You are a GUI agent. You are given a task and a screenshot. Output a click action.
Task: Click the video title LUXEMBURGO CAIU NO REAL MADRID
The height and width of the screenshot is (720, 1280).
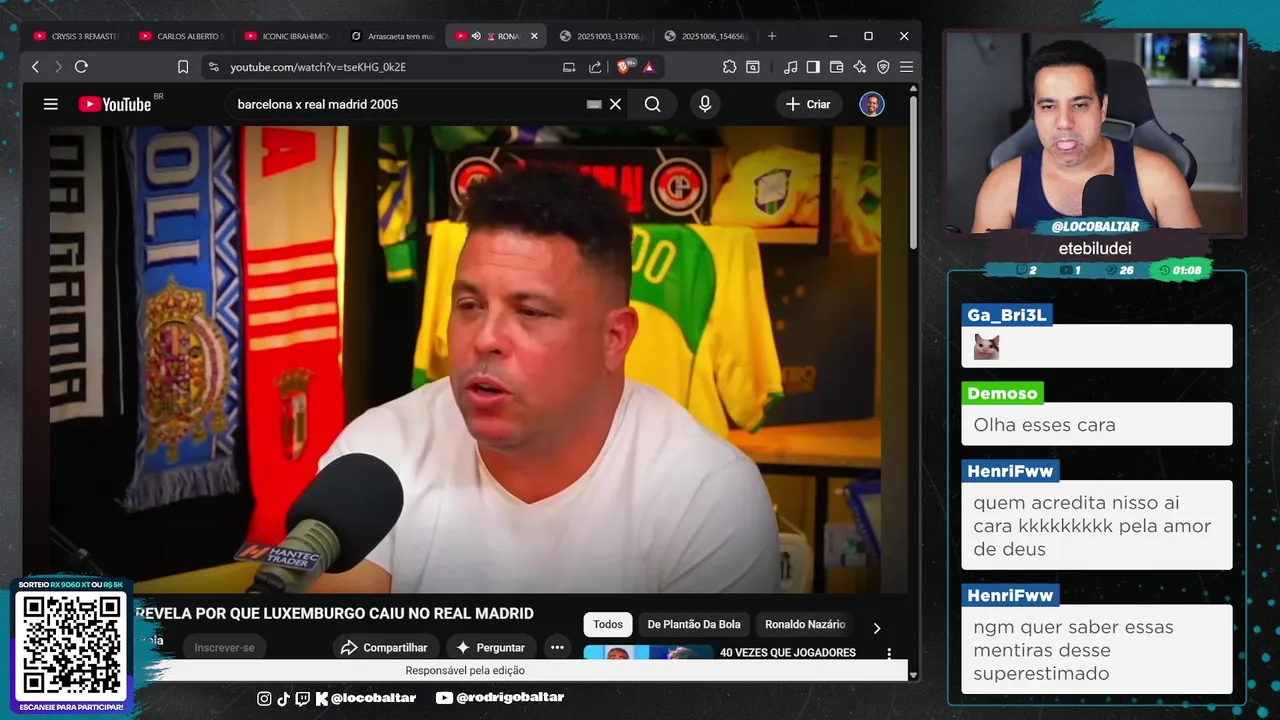pyautogui.click(x=334, y=613)
